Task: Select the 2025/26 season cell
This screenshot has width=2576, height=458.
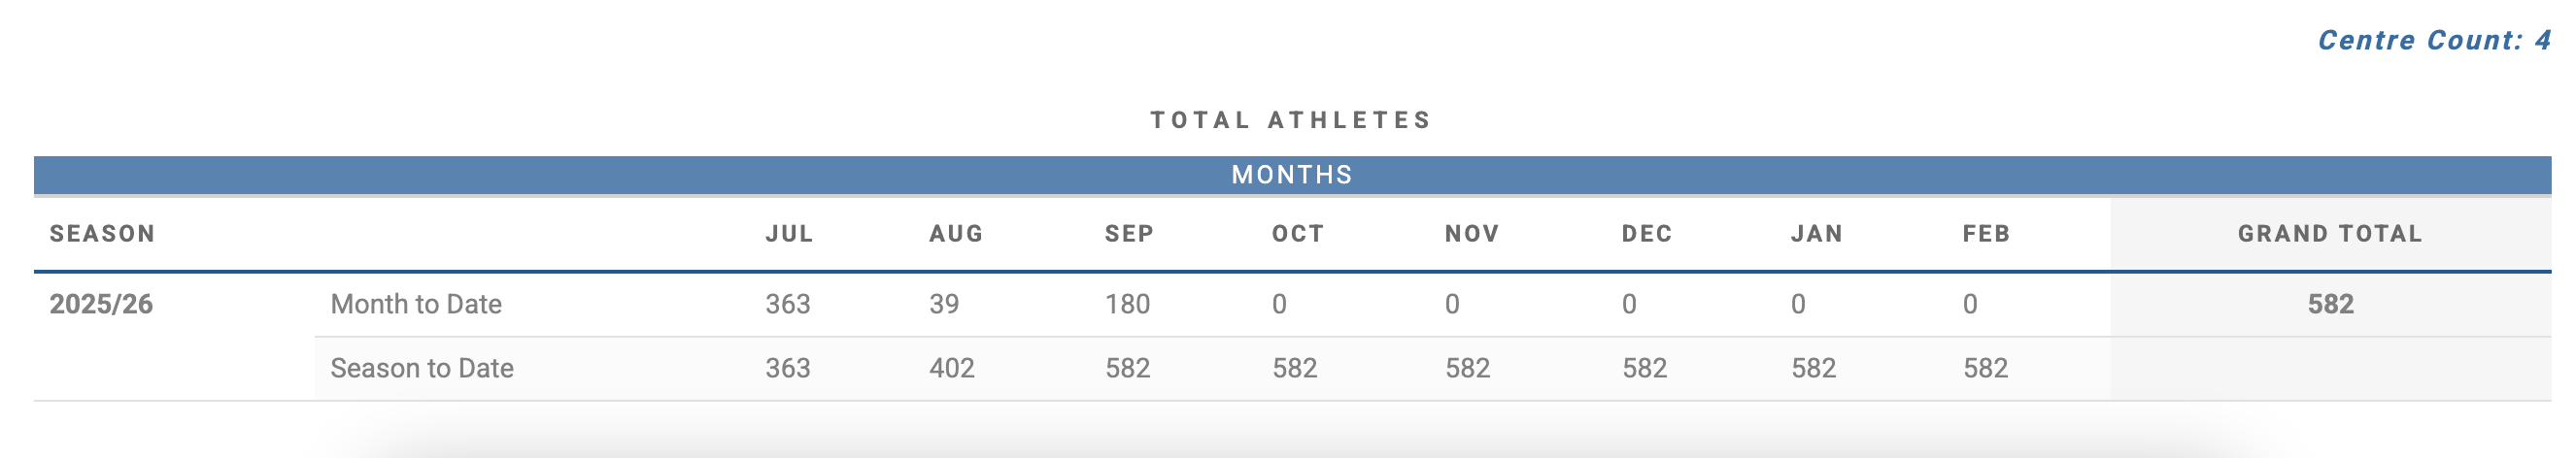Action: pos(101,304)
